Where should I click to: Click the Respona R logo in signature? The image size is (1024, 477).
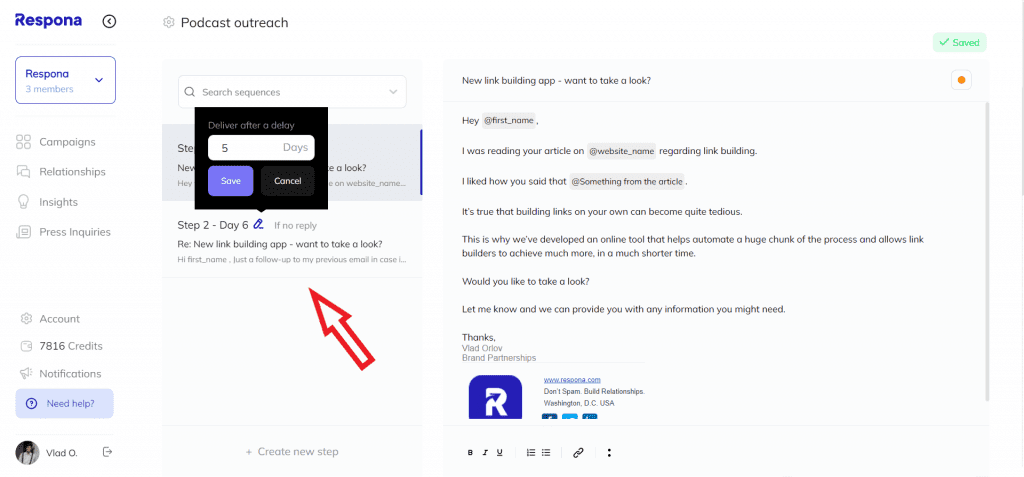(x=495, y=397)
